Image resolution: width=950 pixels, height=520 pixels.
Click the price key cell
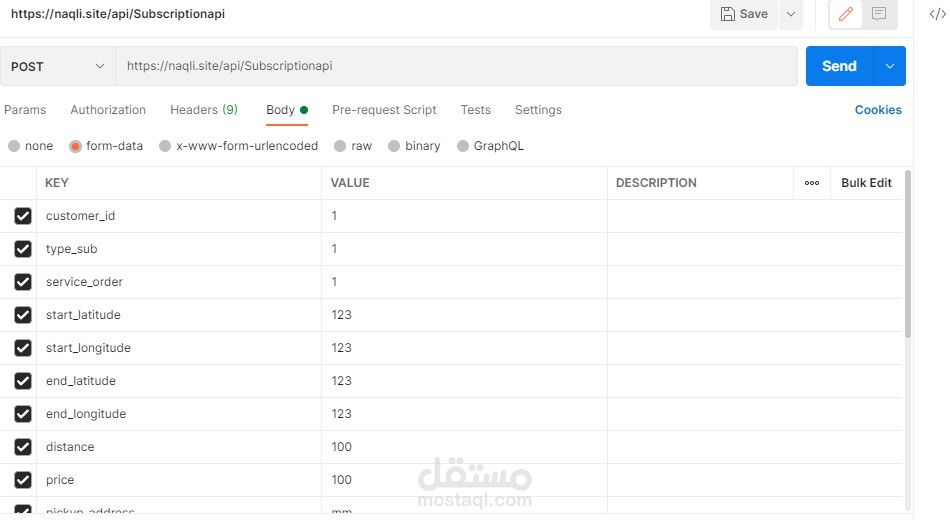coord(179,480)
